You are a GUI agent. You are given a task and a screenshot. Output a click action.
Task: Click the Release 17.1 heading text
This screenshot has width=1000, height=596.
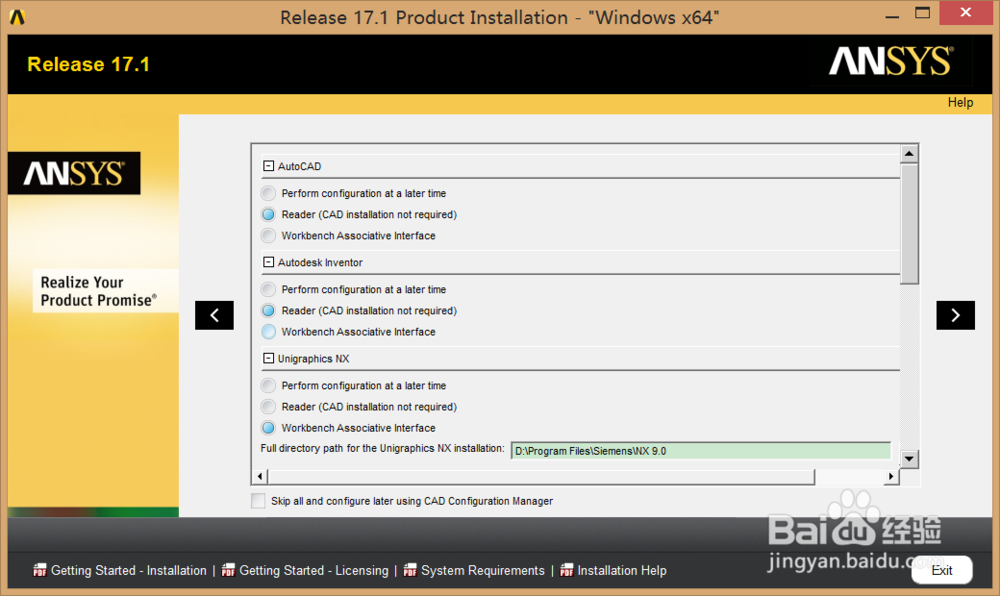[89, 64]
